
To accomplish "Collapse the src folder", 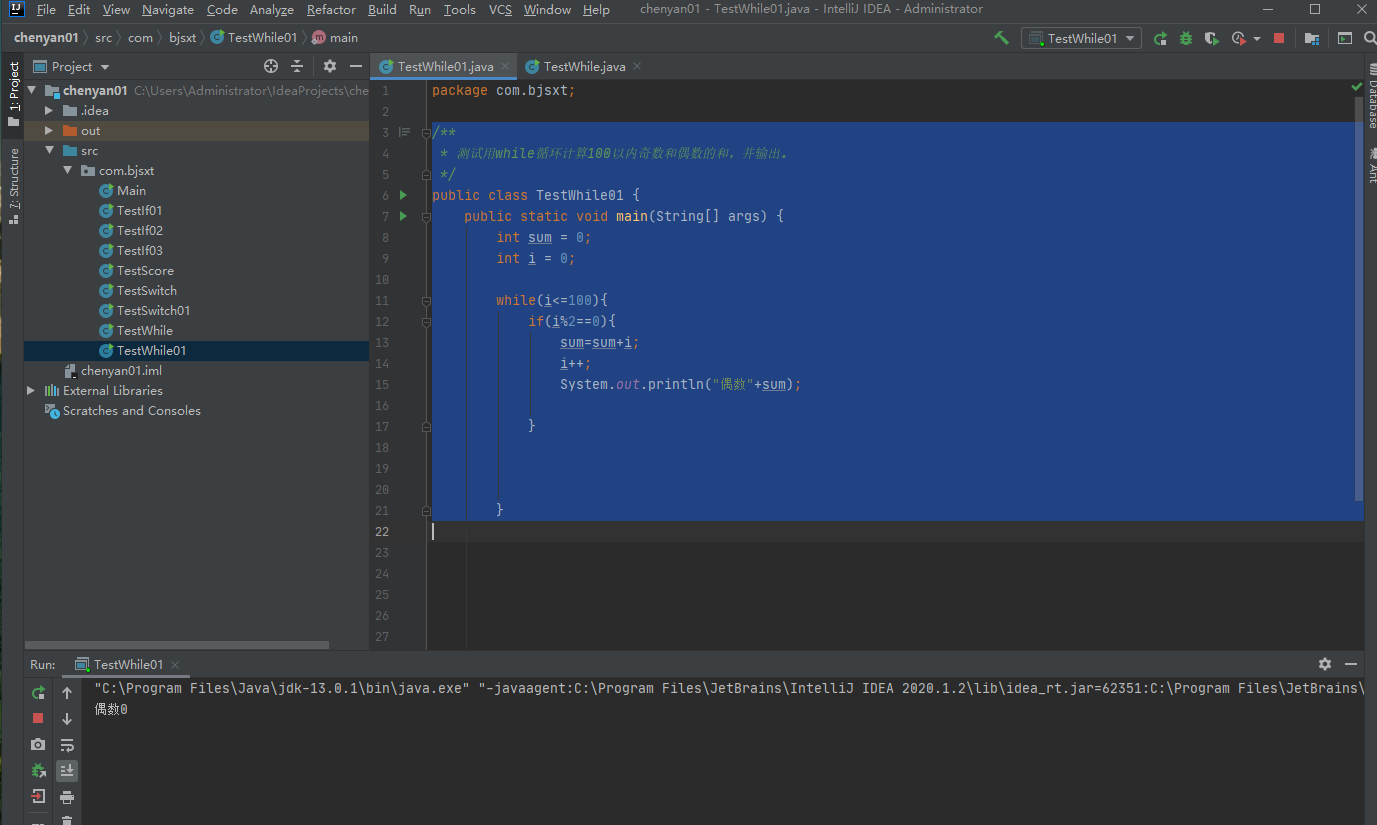I will 49,150.
